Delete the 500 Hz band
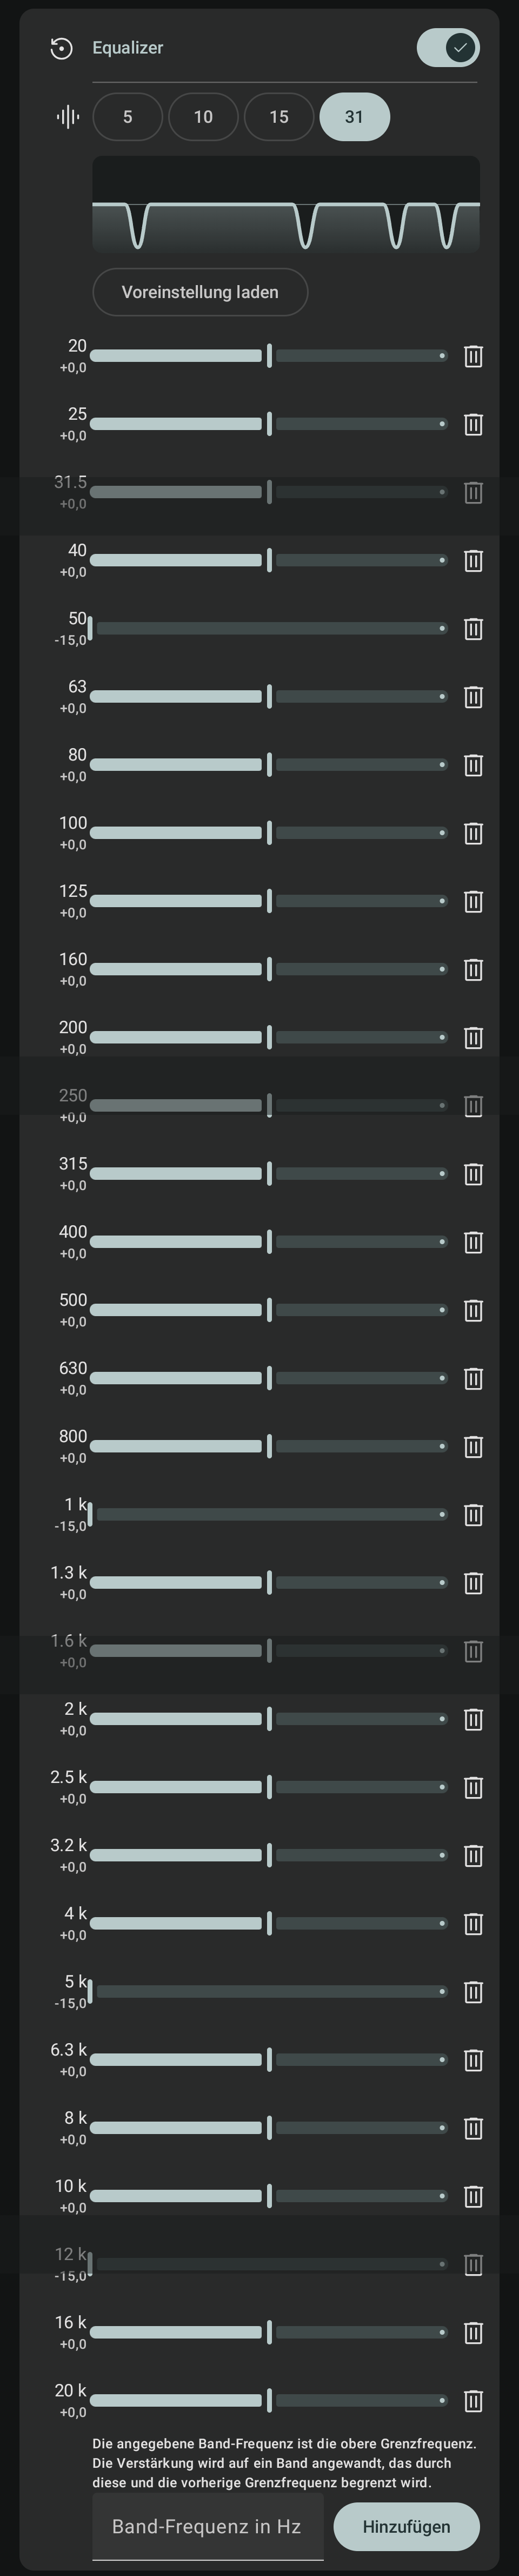Screen dimensions: 519x2576 [x=473, y=1310]
